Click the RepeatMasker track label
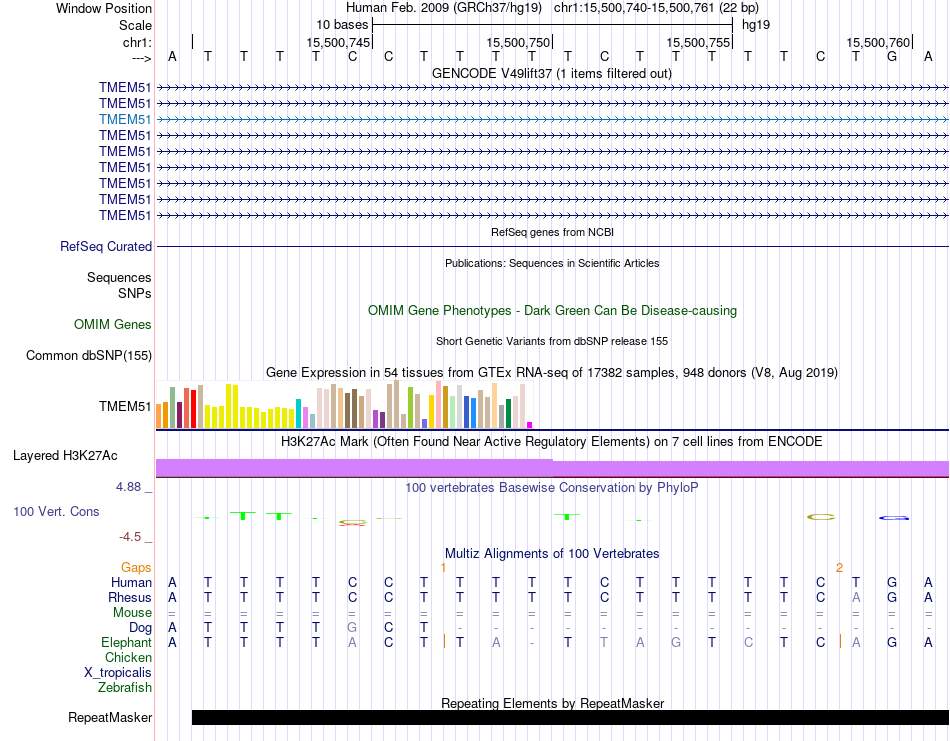 [x=110, y=717]
